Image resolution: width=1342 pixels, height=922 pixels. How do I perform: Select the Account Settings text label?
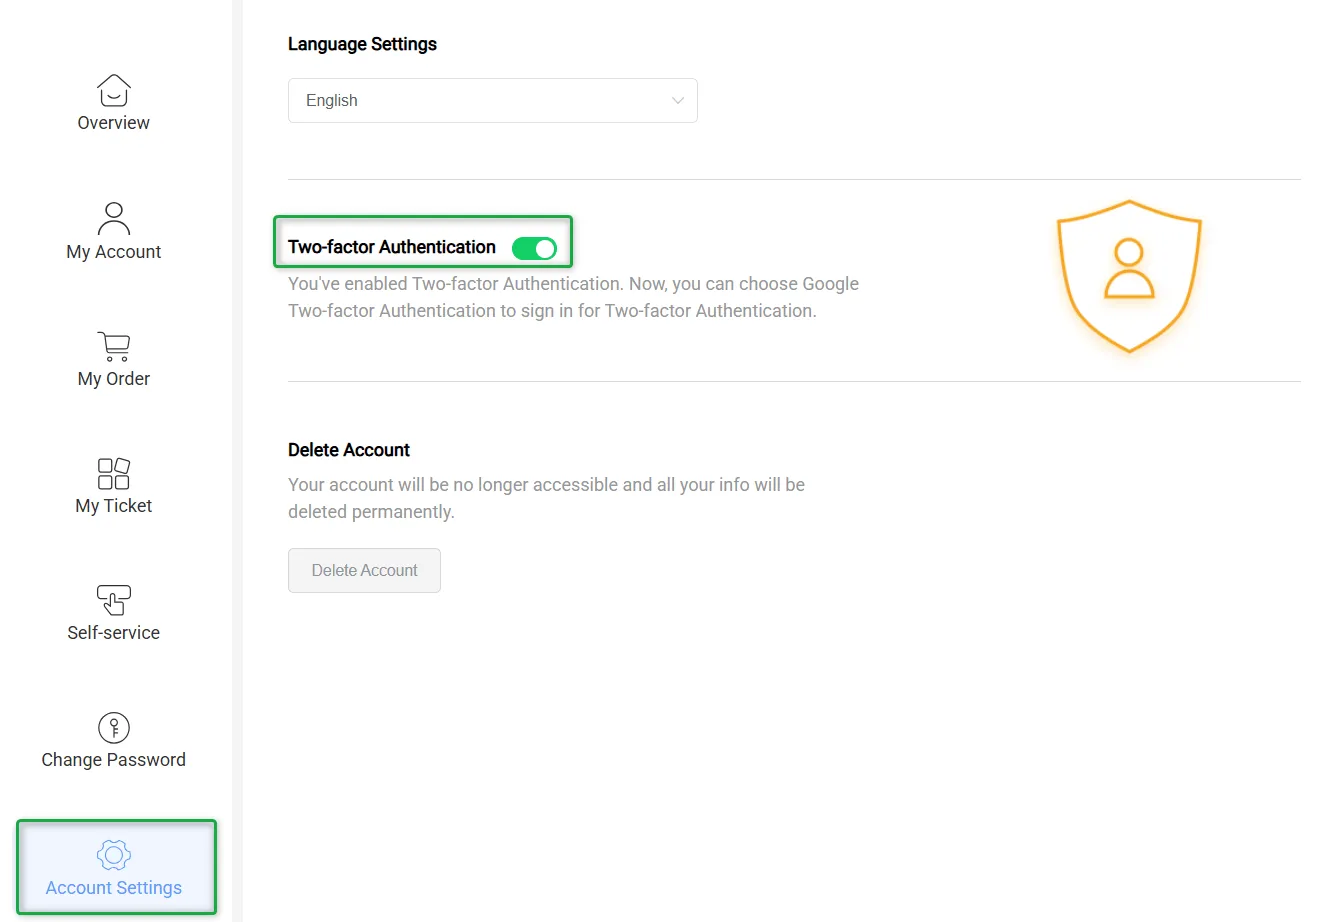click(113, 888)
